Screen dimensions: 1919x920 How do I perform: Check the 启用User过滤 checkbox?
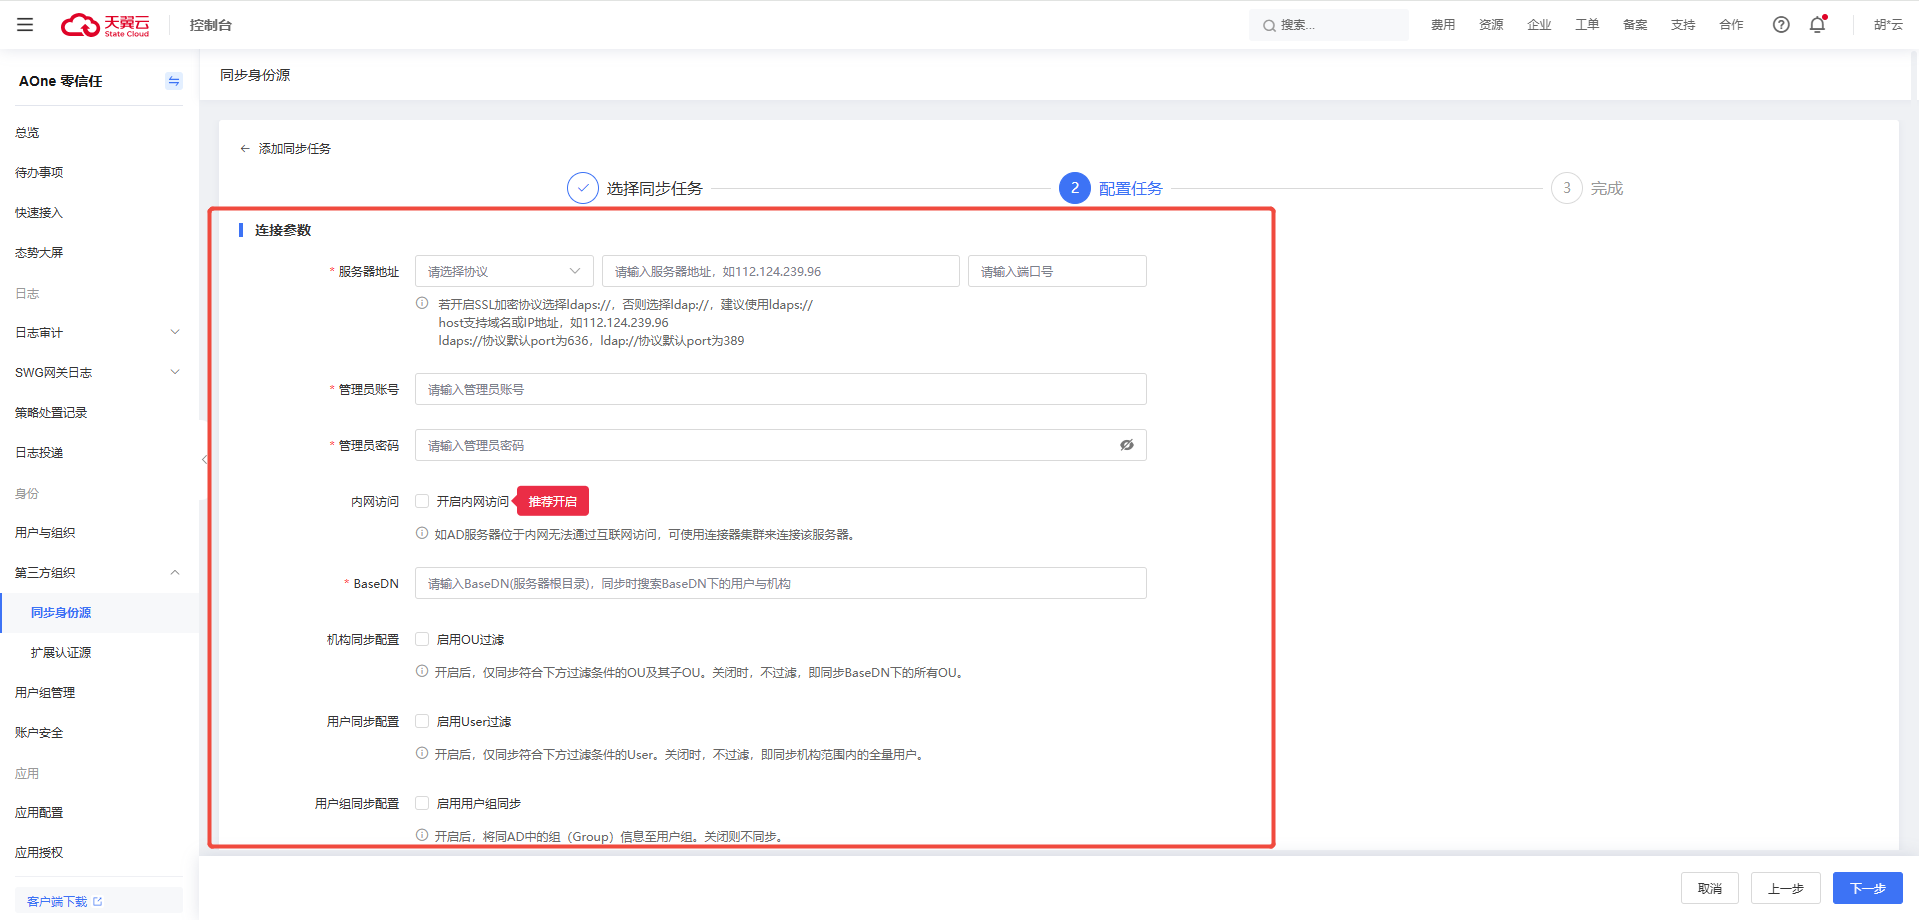[422, 721]
